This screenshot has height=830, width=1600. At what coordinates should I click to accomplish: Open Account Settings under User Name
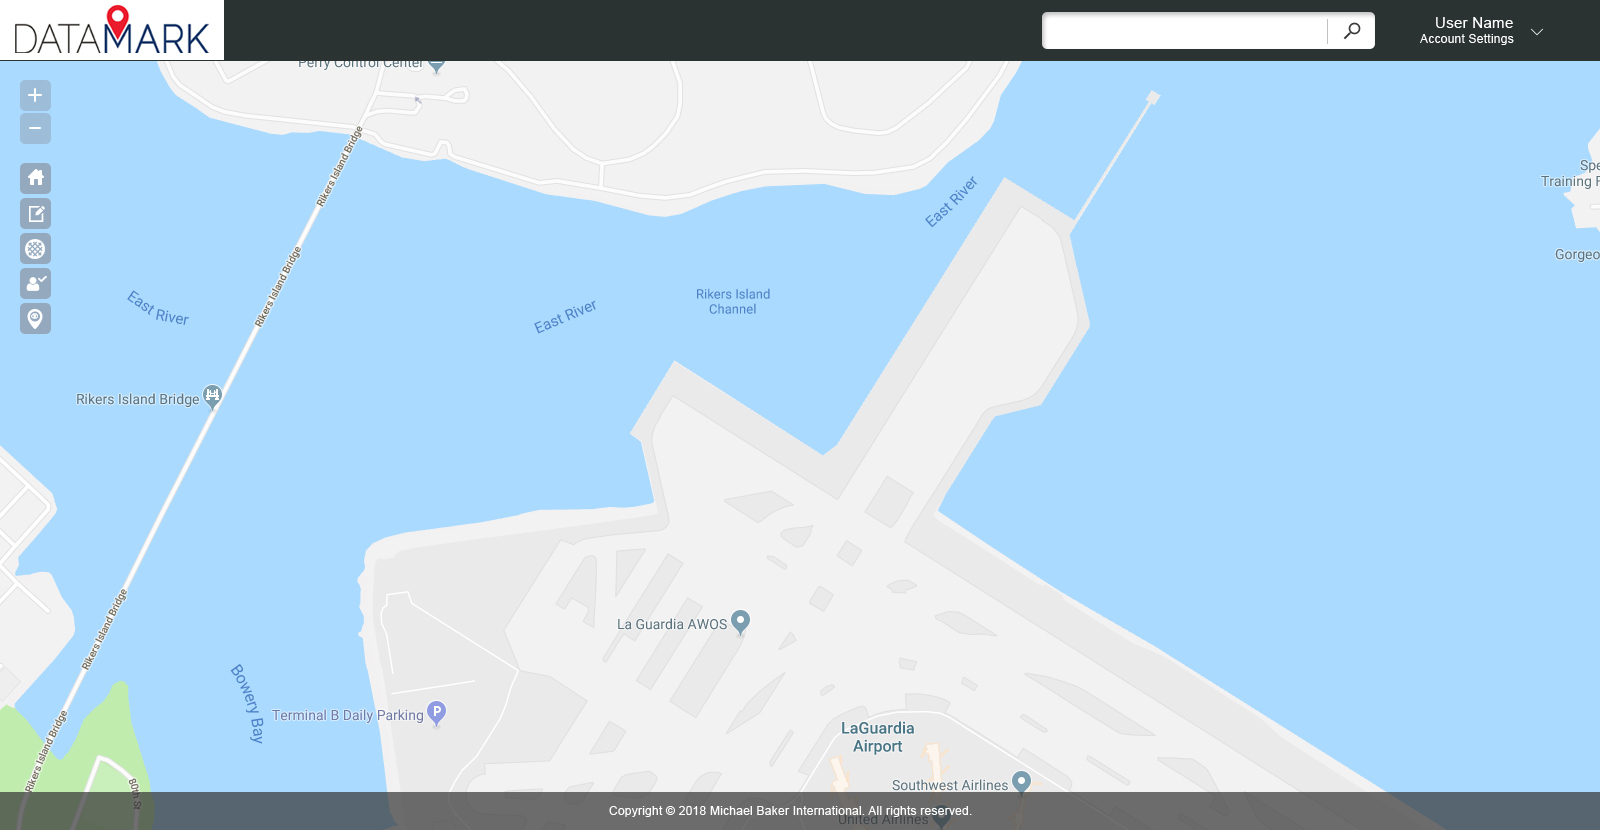pos(1466,39)
